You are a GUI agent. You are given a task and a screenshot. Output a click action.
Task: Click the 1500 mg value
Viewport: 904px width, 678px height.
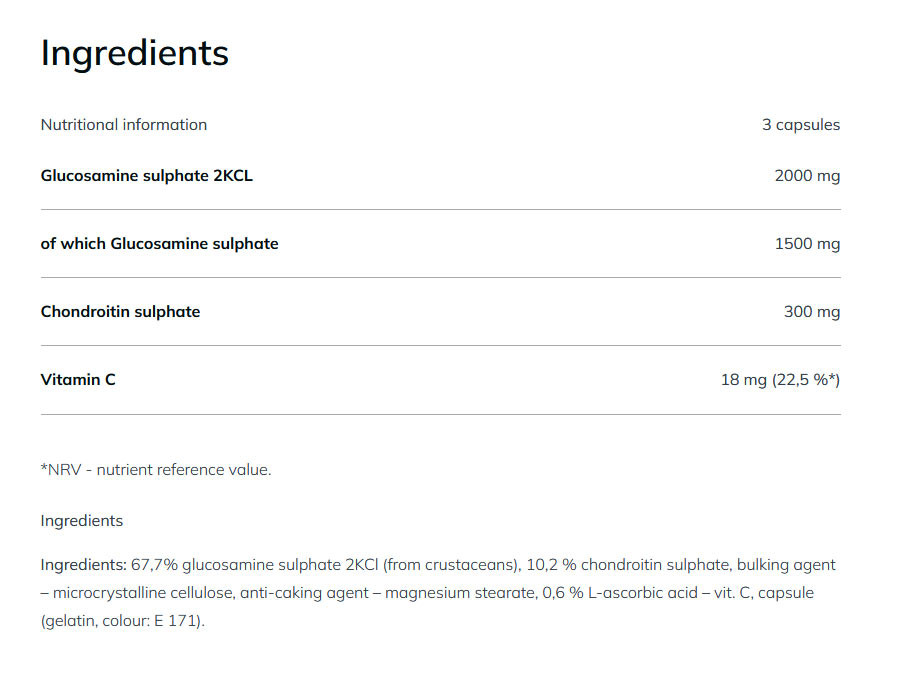(x=807, y=244)
